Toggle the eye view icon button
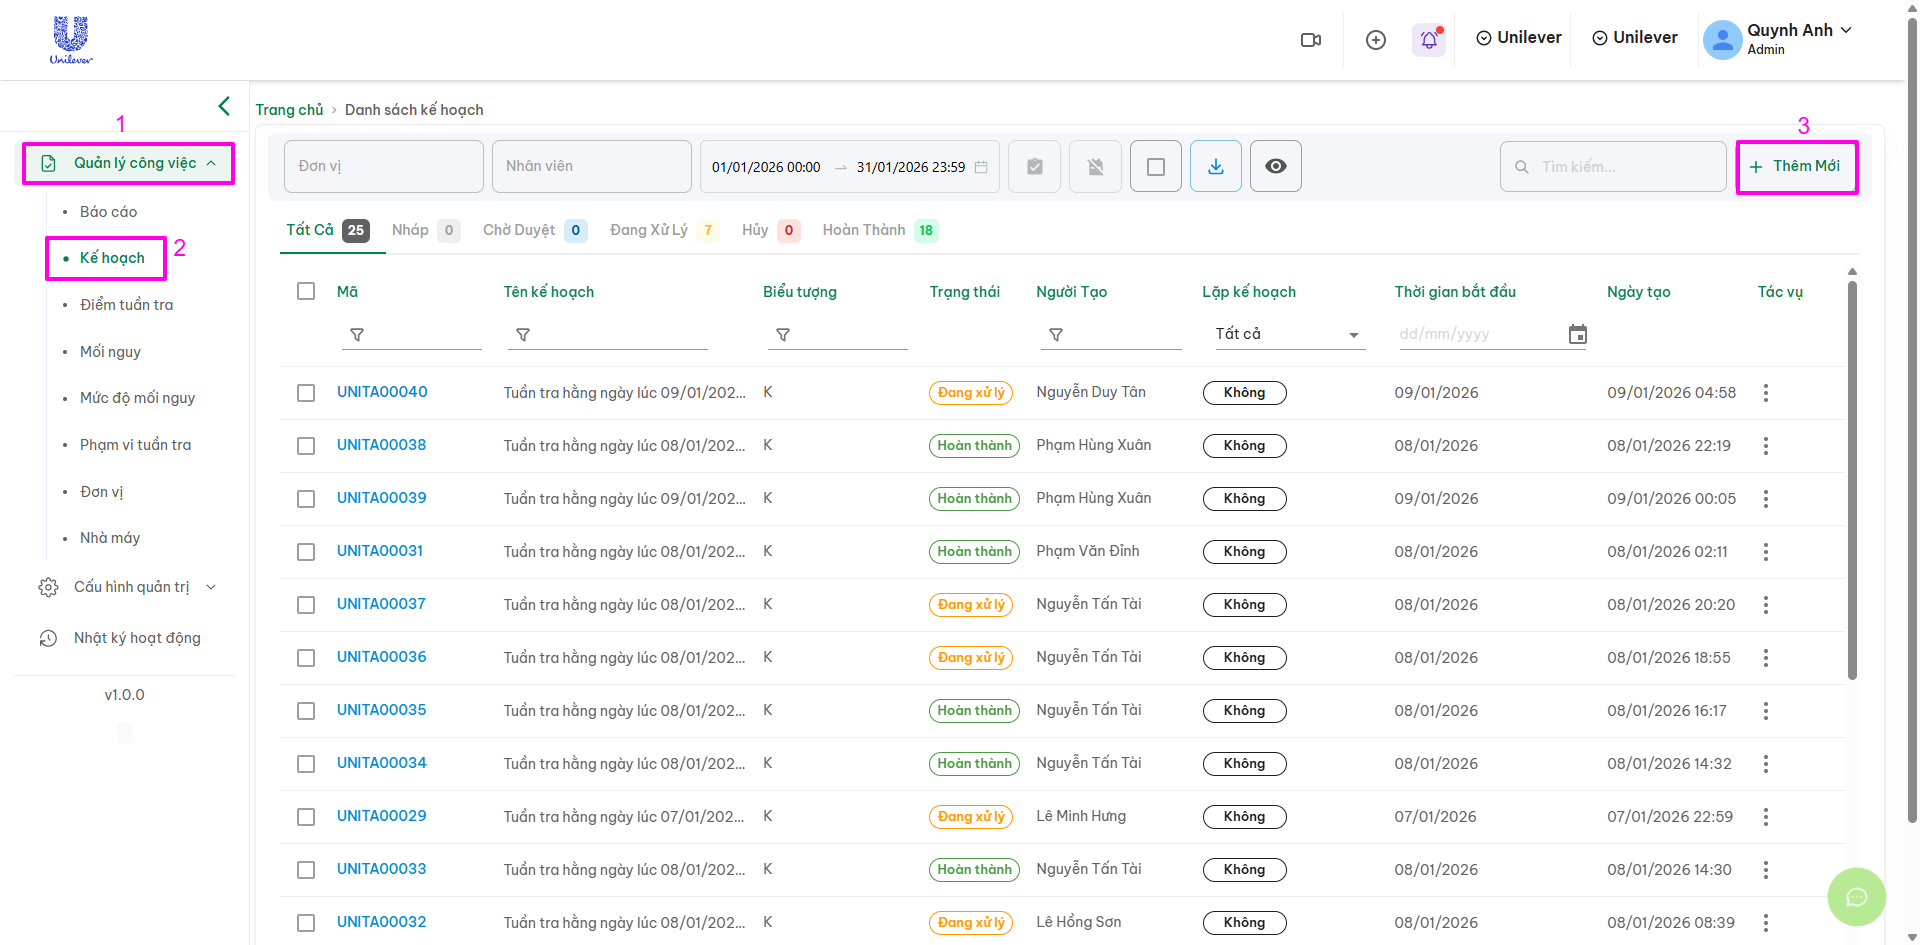 [1276, 166]
